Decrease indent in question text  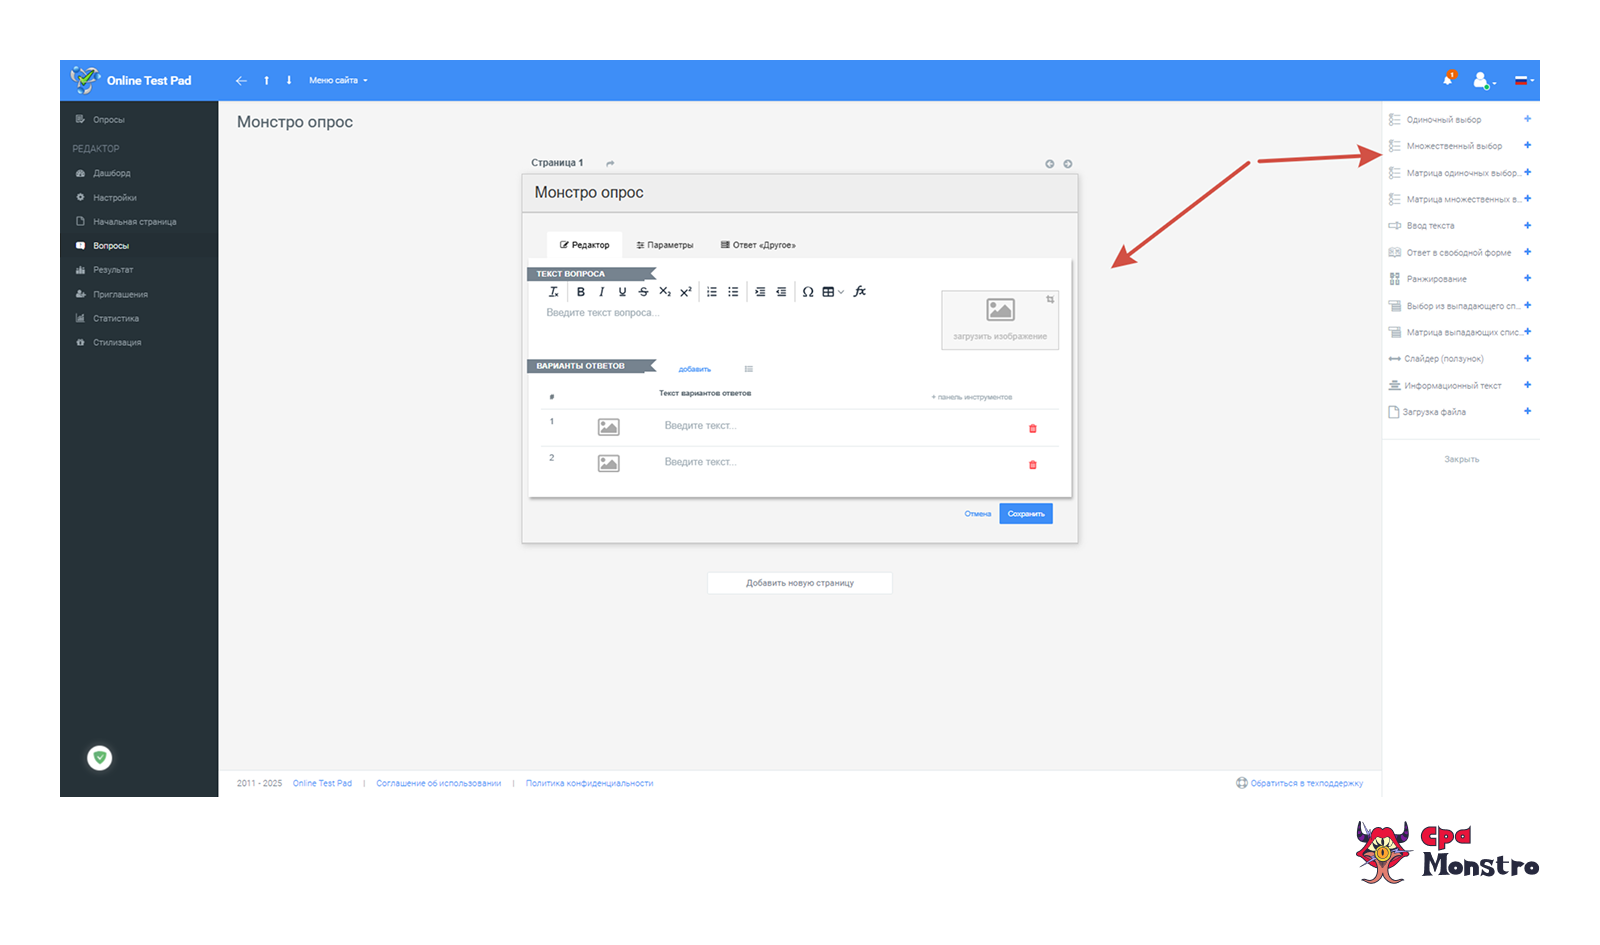click(781, 292)
